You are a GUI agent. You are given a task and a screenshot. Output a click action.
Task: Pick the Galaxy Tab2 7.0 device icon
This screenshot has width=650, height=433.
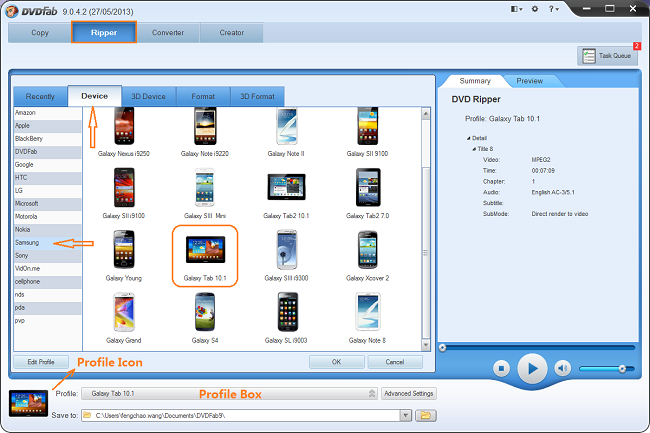[x=368, y=187]
